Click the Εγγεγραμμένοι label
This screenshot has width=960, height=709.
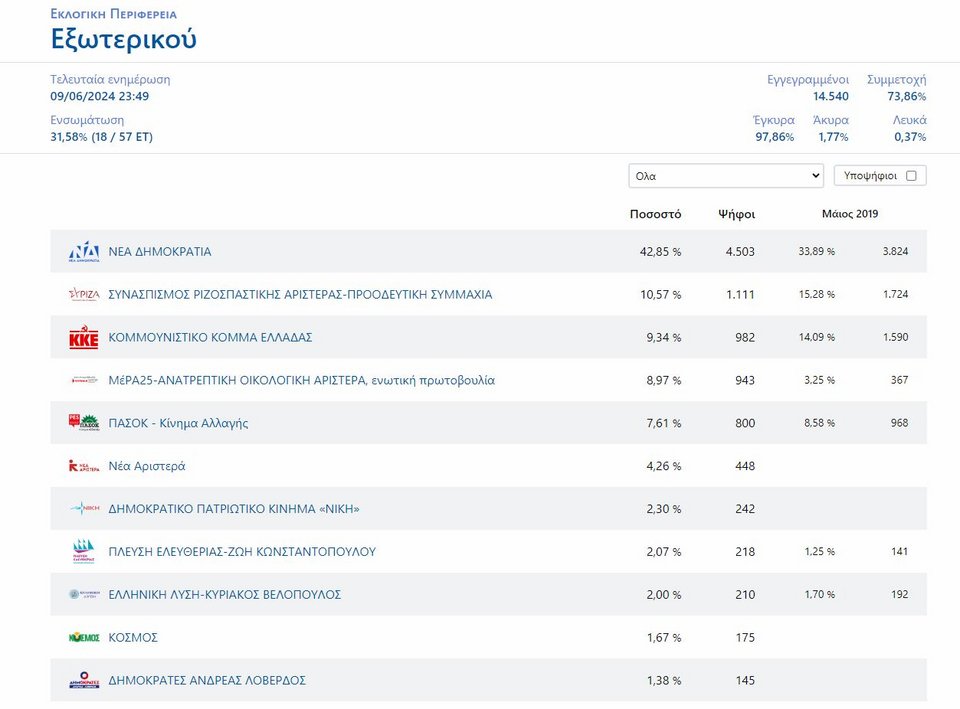[808, 80]
